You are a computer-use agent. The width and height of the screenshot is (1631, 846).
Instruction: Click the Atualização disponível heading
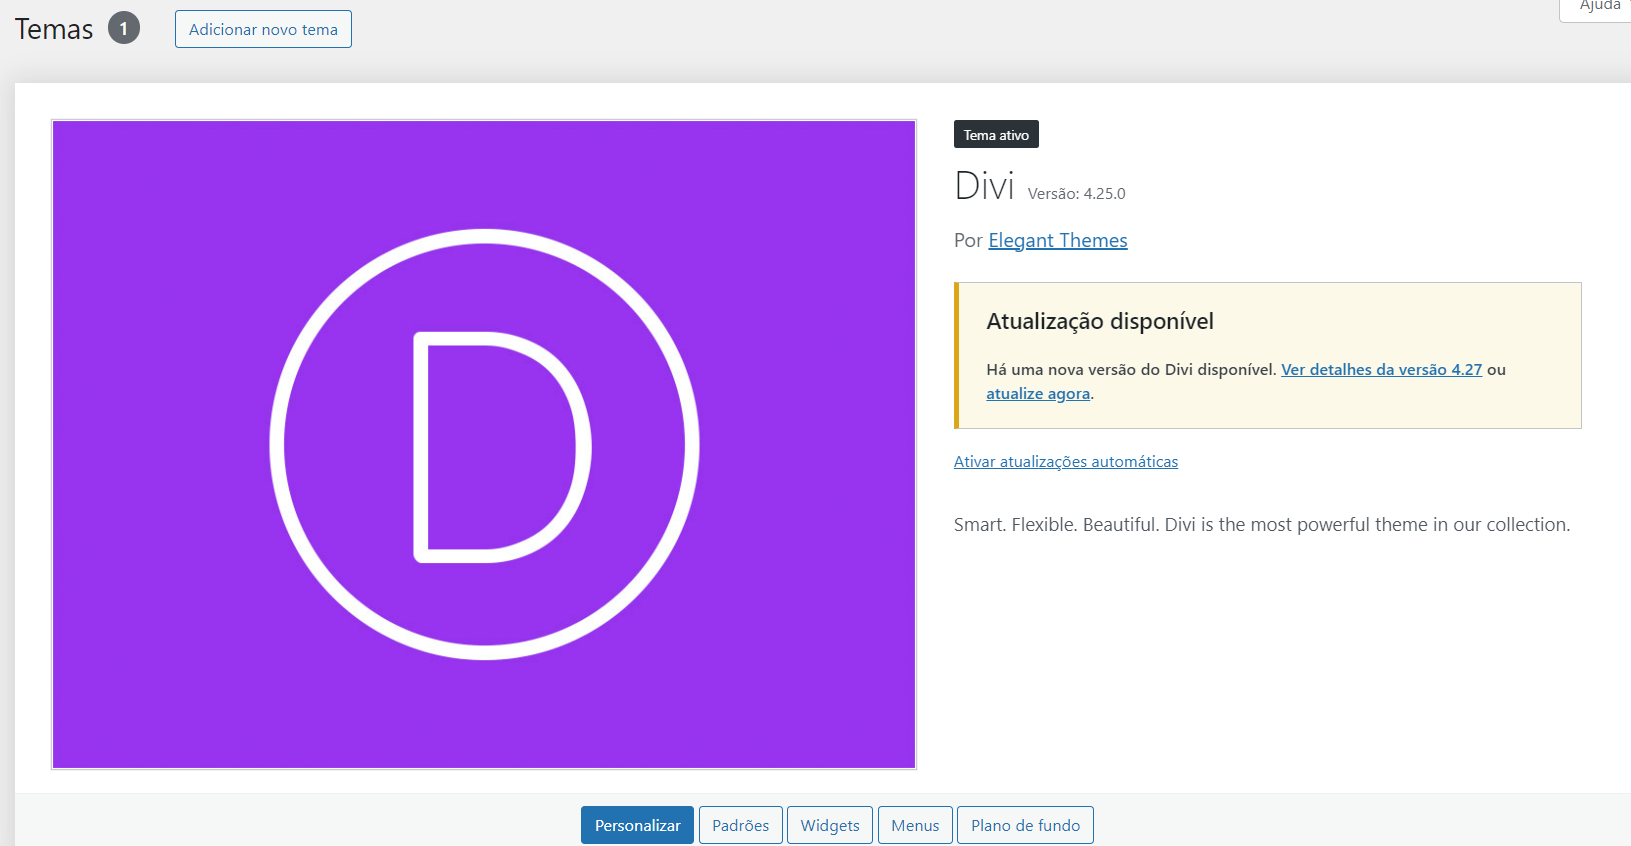pyautogui.click(x=1100, y=321)
